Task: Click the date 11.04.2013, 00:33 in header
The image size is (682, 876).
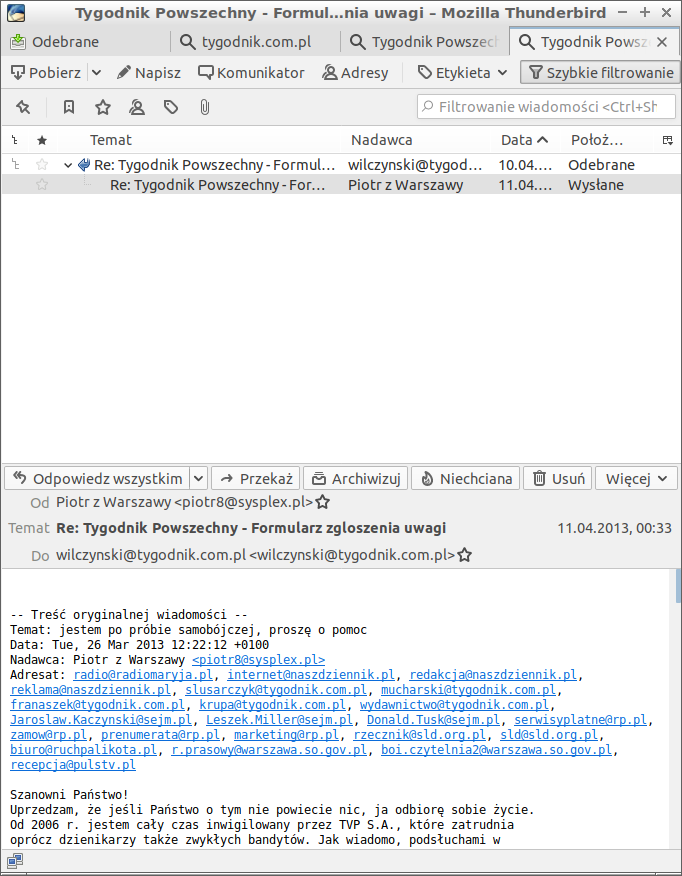Action: coord(614,528)
